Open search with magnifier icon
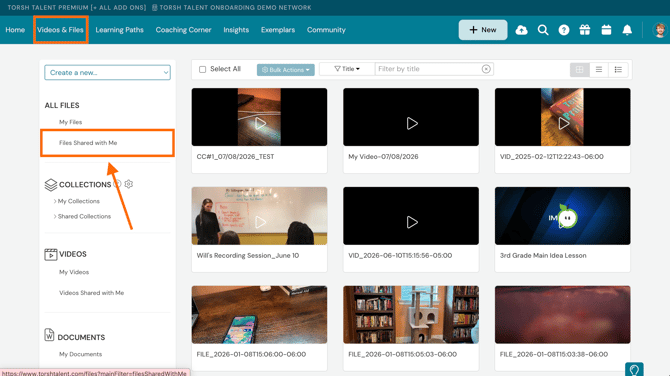 [x=543, y=30]
